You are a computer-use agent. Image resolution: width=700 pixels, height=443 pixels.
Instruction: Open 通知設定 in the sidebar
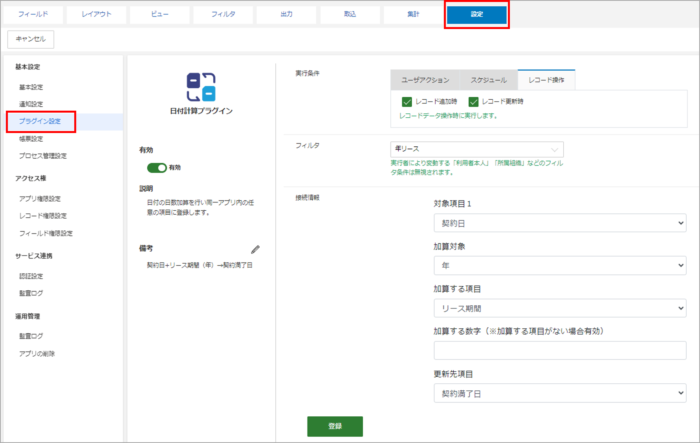pyautogui.click(x=31, y=104)
